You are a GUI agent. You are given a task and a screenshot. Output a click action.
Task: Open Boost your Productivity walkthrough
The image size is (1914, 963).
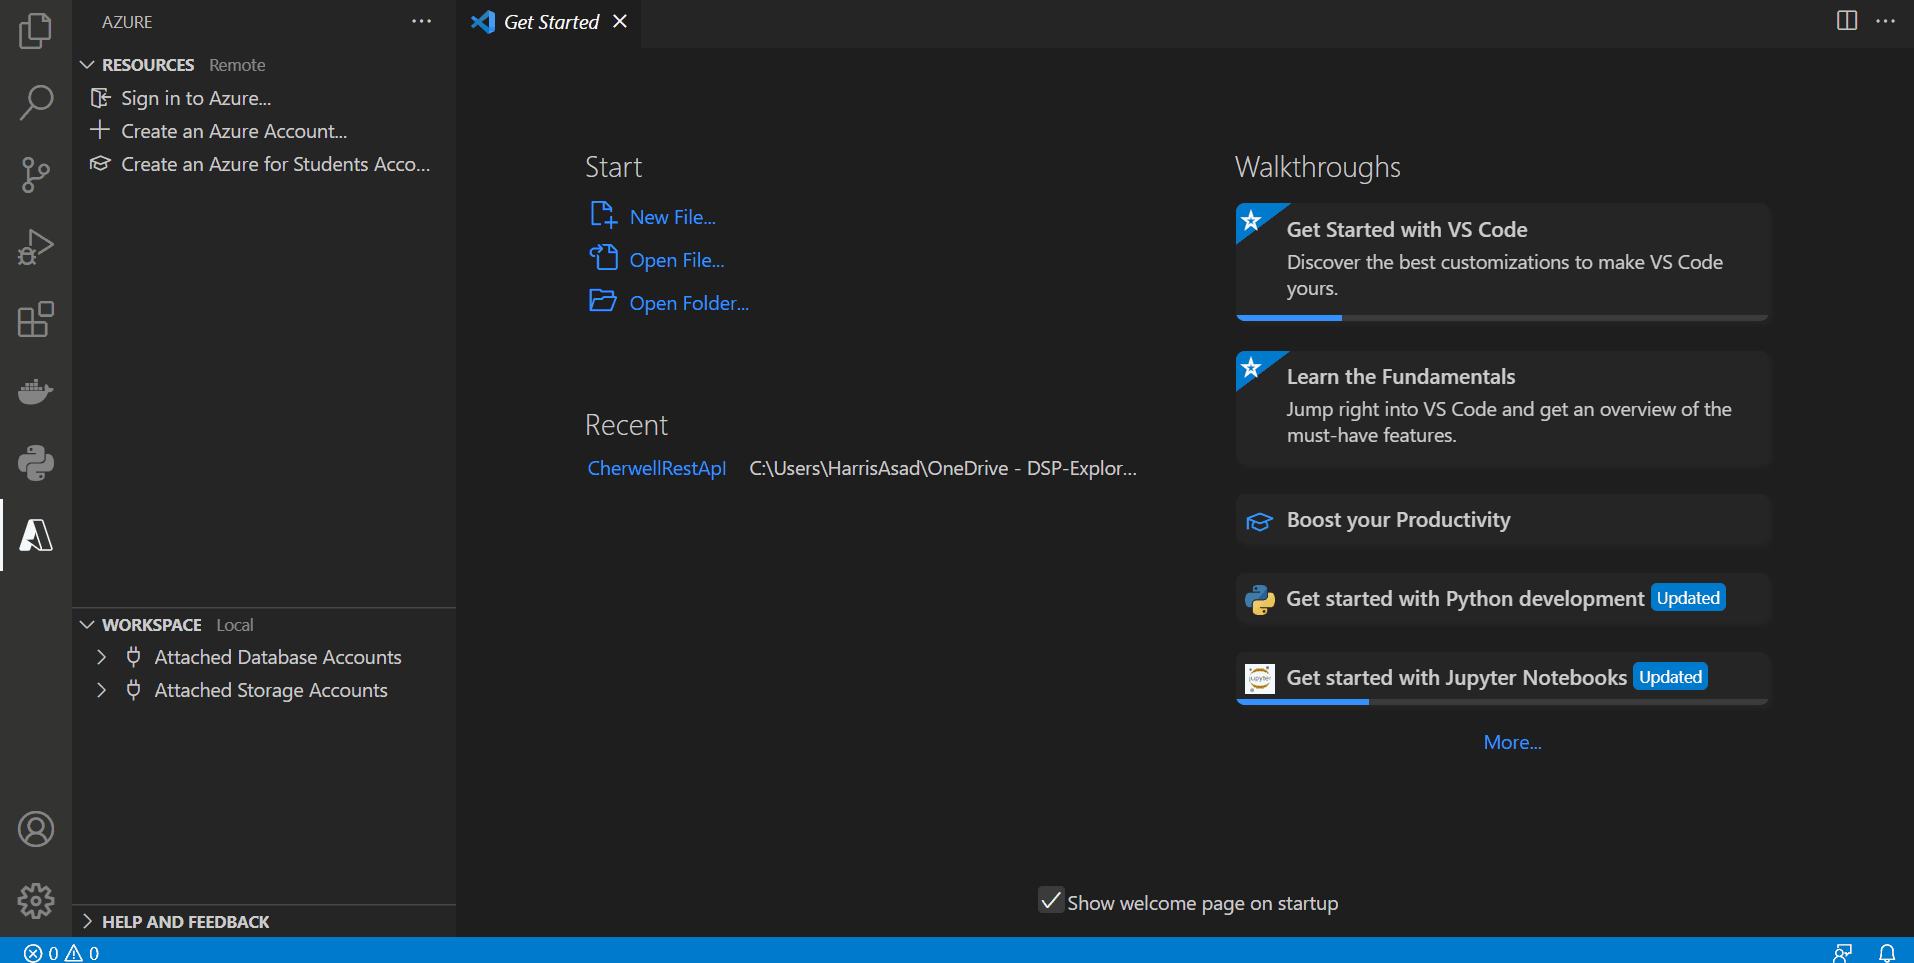pyautogui.click(x=1503, y=520)
